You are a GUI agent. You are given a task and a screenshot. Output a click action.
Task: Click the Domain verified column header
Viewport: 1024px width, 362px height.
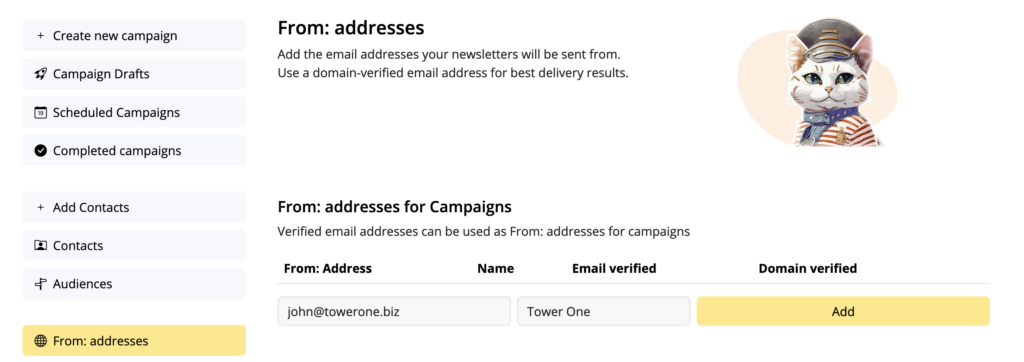[x=808, y=269]
